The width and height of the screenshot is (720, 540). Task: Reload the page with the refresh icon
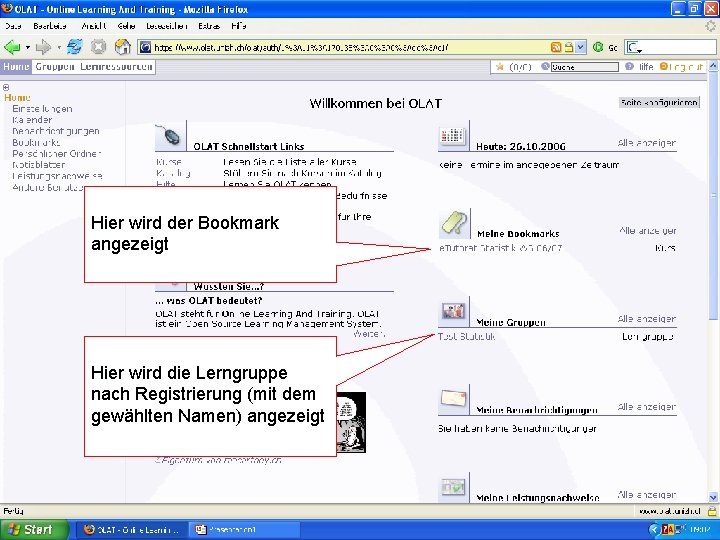point(74,47)
